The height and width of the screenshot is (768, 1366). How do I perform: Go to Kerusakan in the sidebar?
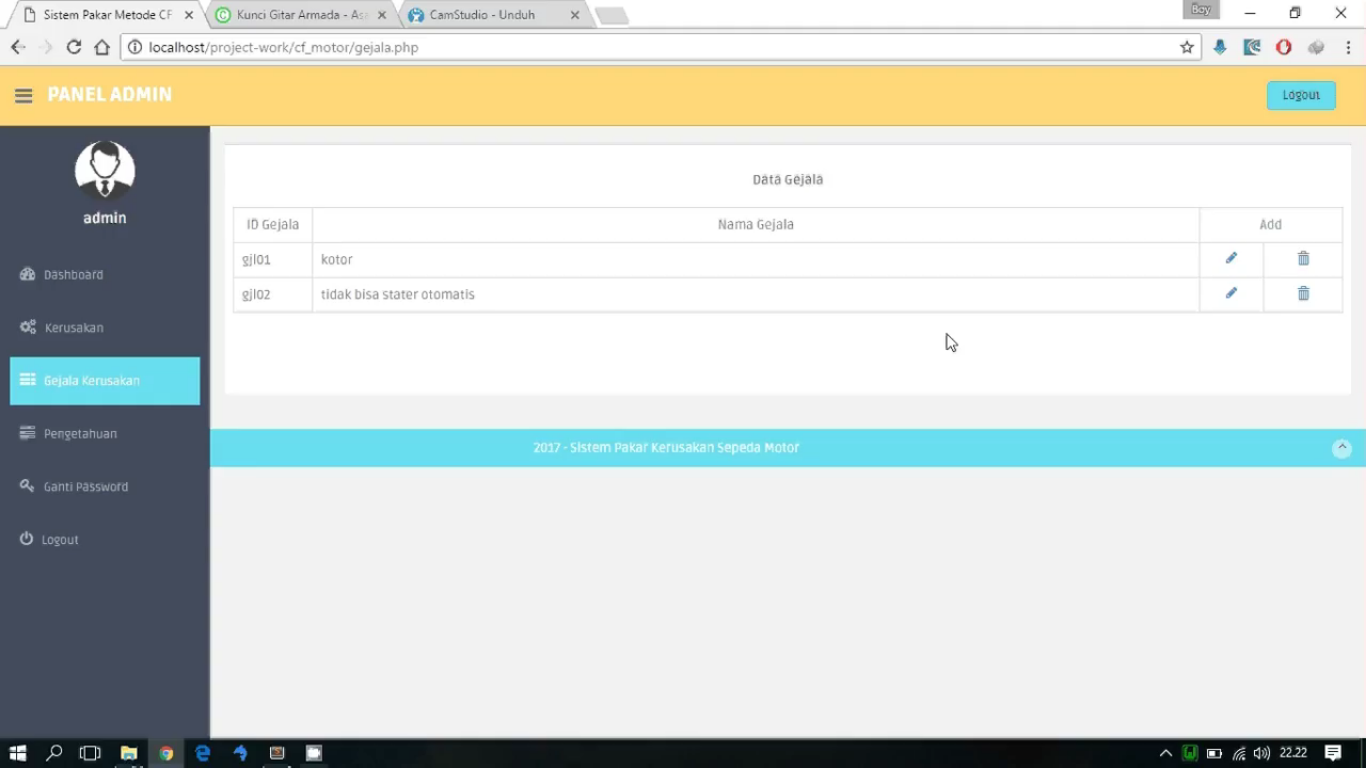pos(74,328)
